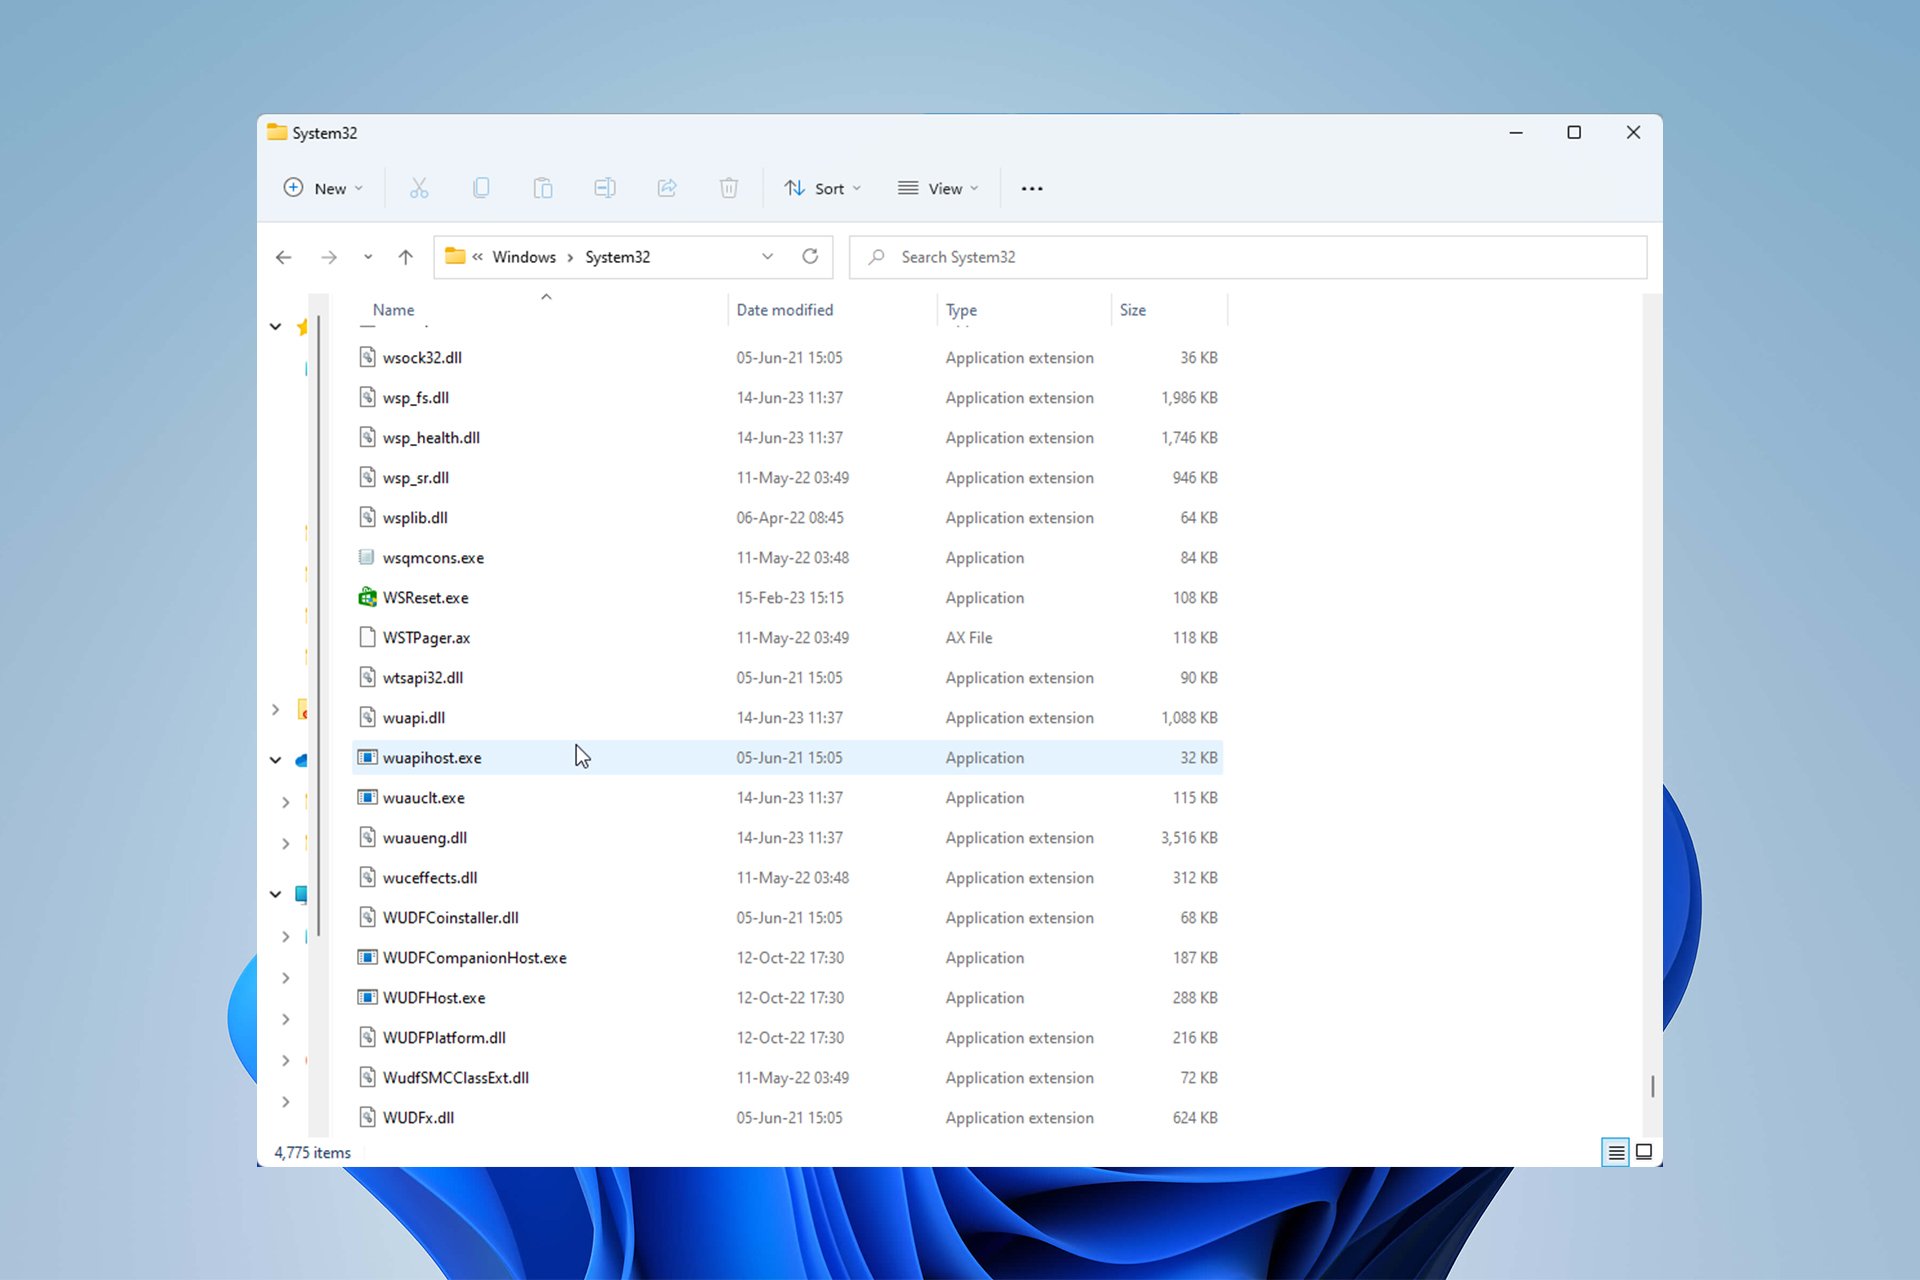This screenshot has width=1920, height=1280.
Task: Sort by the Size column header
Action: (1169, 310)
